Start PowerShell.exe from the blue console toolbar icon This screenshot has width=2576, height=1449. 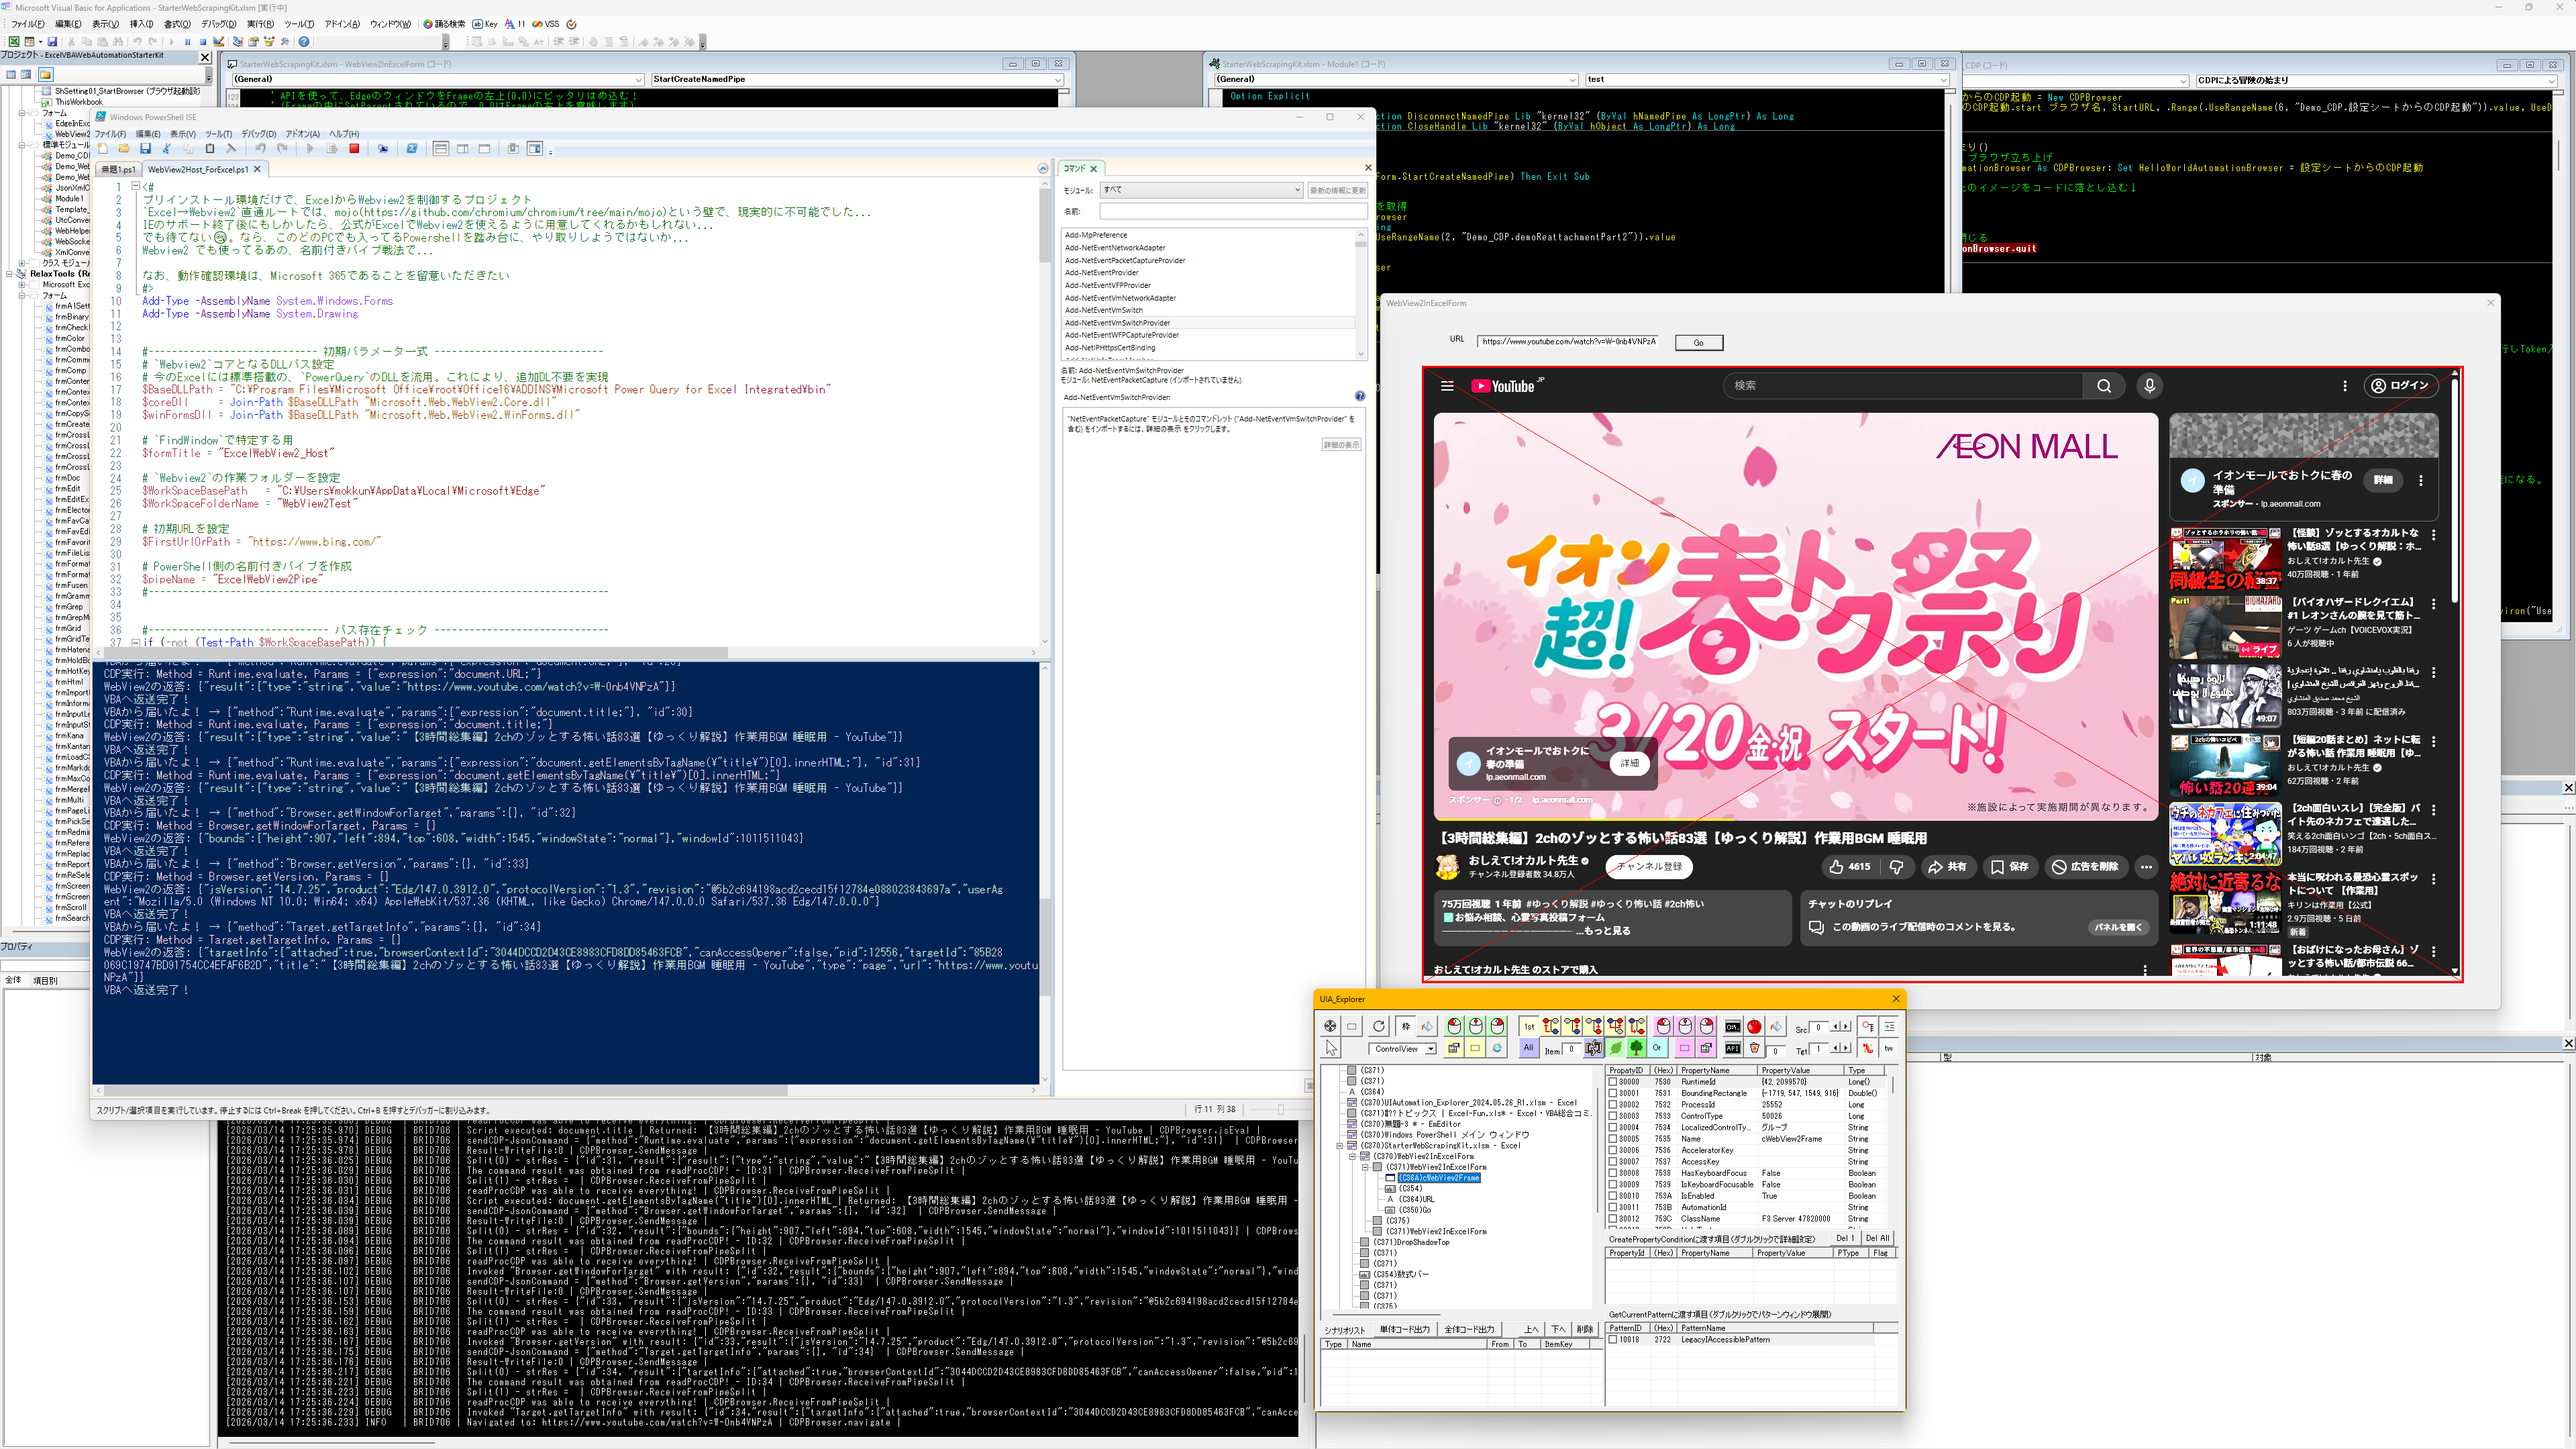tap(412, 149)
